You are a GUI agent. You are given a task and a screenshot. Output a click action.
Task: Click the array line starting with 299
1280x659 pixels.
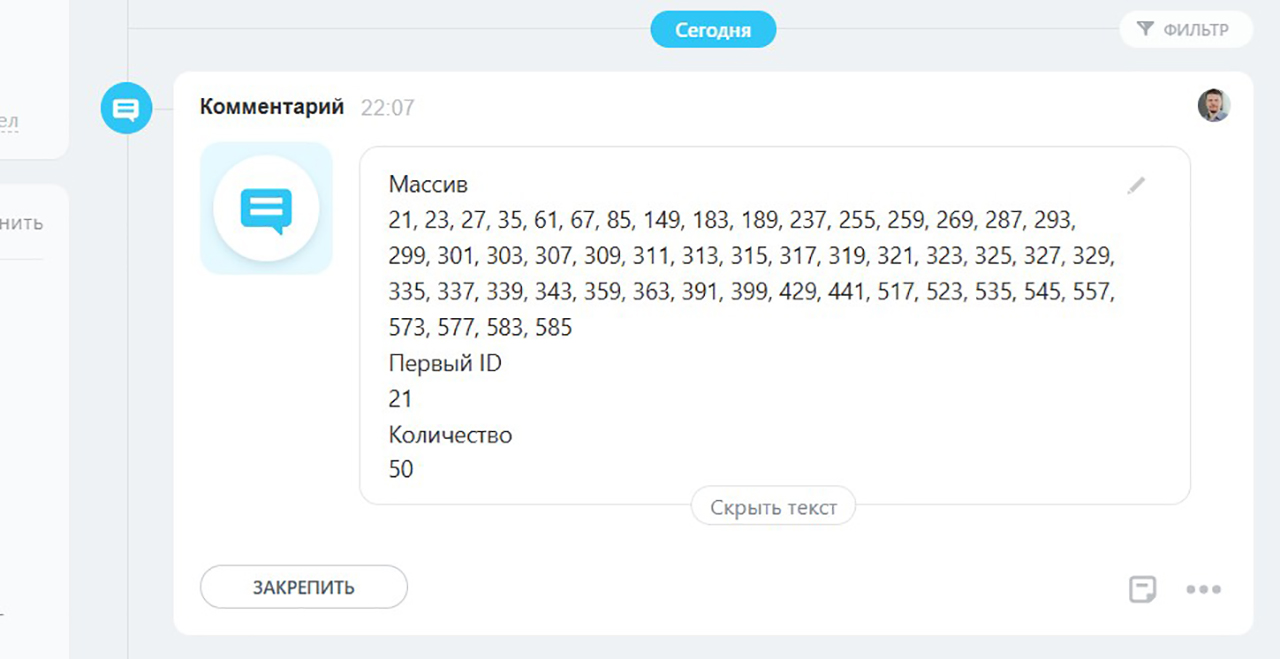750,256
